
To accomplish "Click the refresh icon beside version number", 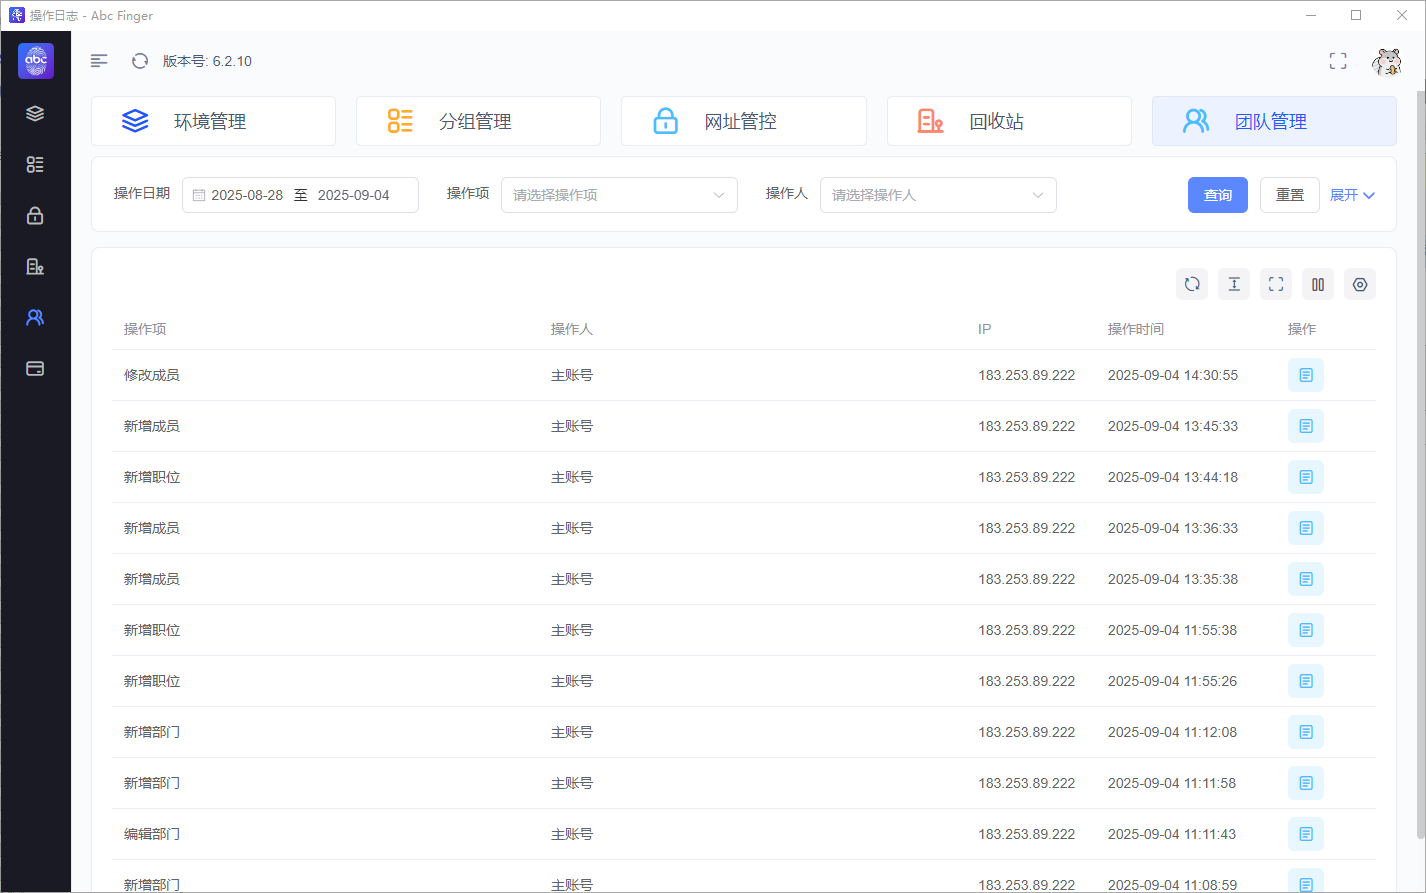I will point(140,61).
